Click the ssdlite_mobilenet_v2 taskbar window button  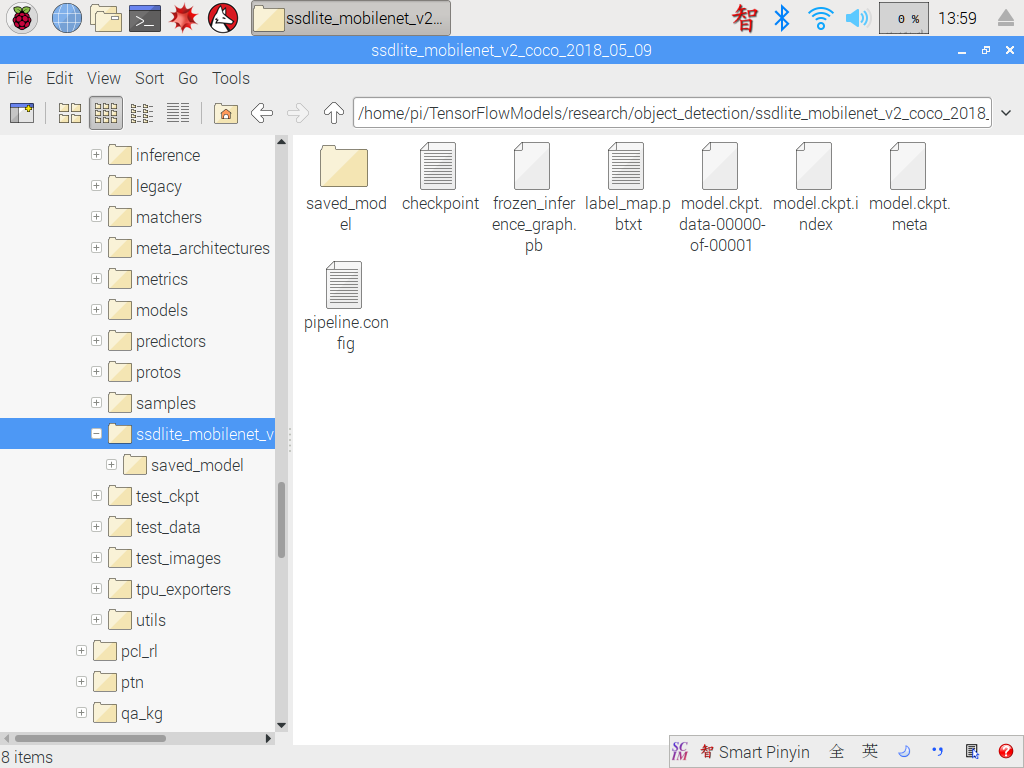pos(351,18)
